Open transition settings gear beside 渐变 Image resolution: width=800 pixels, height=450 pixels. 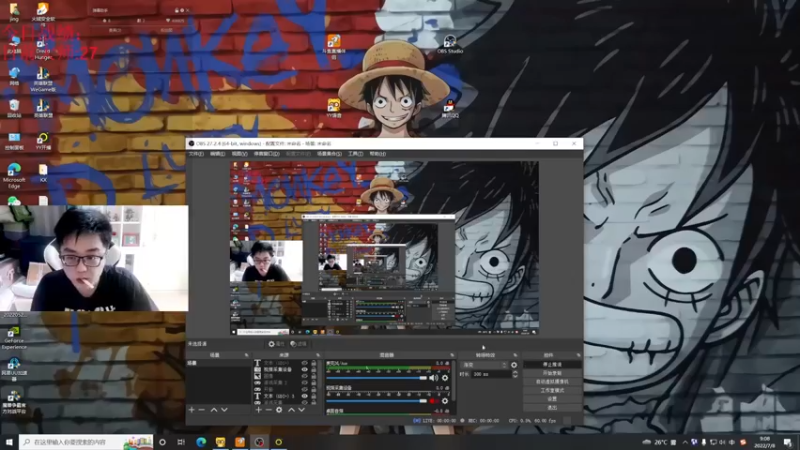click(514, 365)
